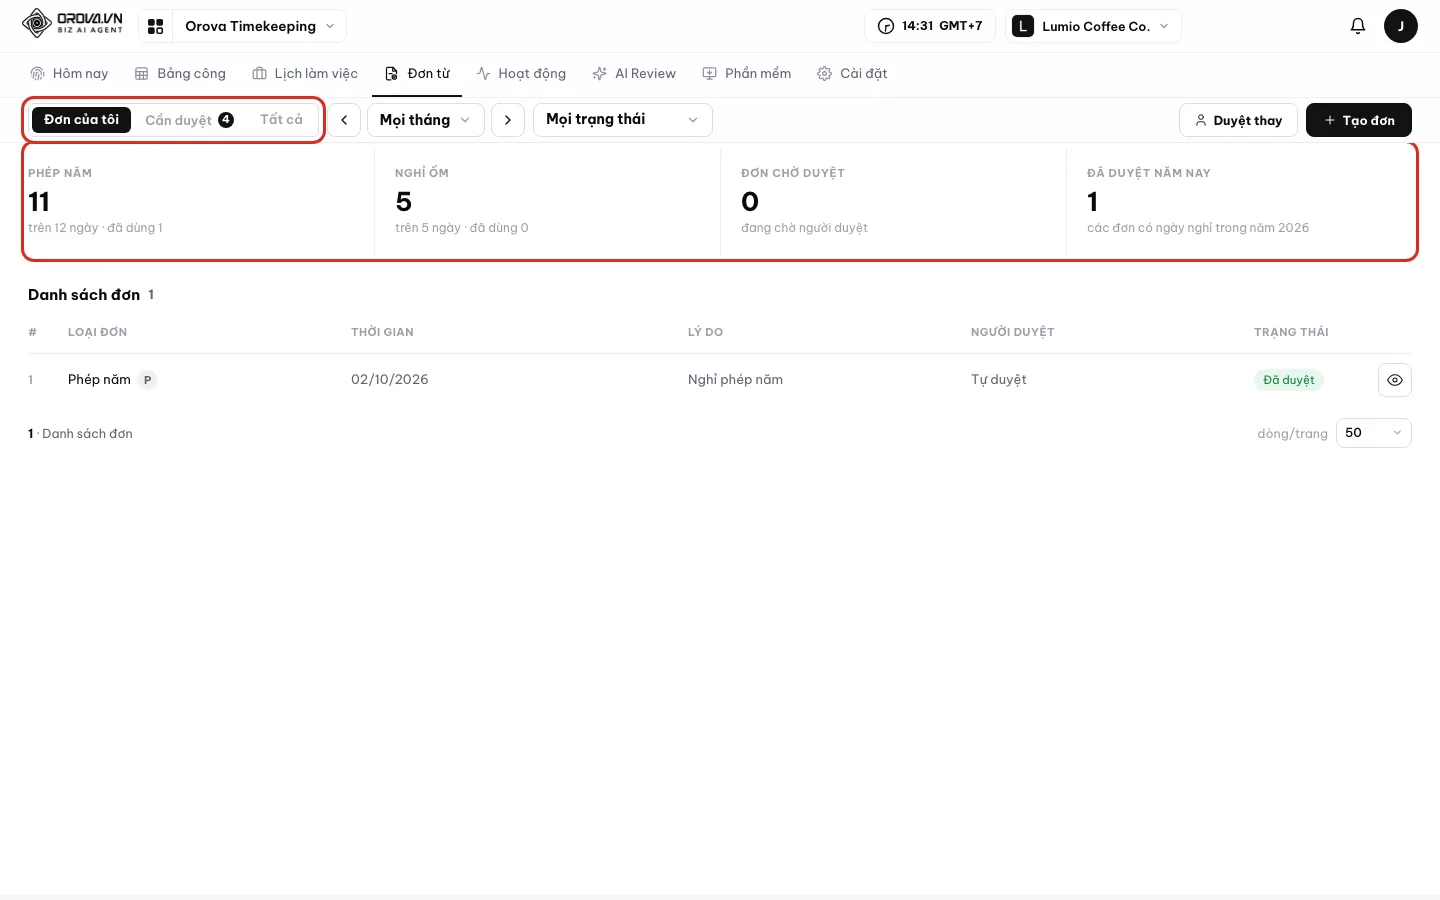The image size is (1440, 900).
Task: Open the user avatar J menu
Action: pyautogui.click(x=1400, y=26)
